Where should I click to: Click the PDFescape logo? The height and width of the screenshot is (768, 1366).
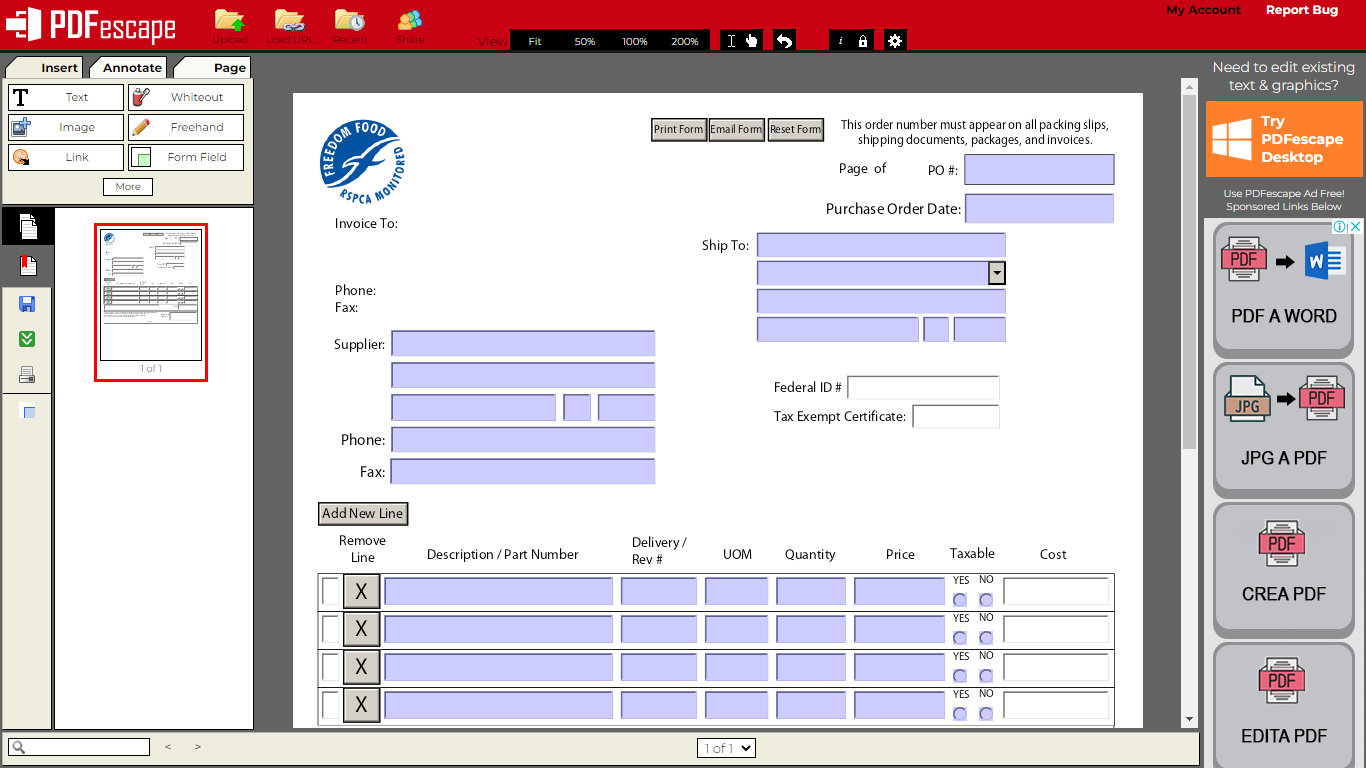point(92,25)
